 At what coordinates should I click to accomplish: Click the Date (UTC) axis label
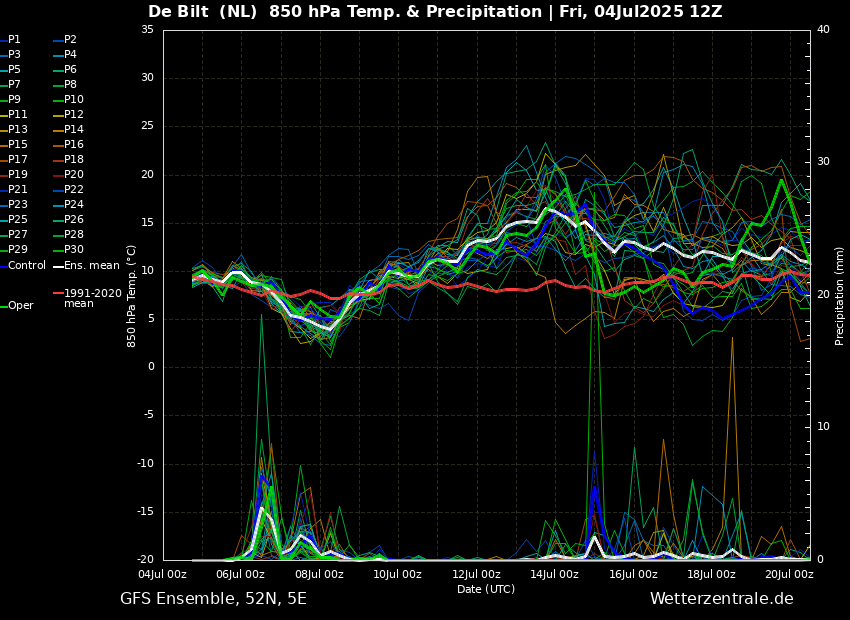point(486,589)
